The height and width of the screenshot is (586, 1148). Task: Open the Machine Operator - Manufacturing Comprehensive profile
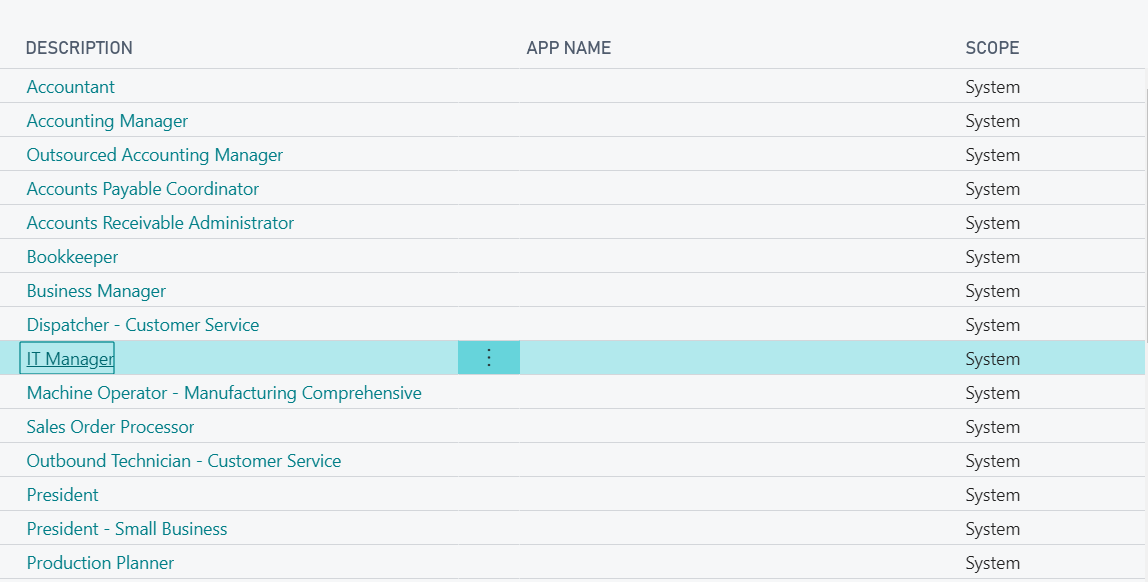point(224,392)
